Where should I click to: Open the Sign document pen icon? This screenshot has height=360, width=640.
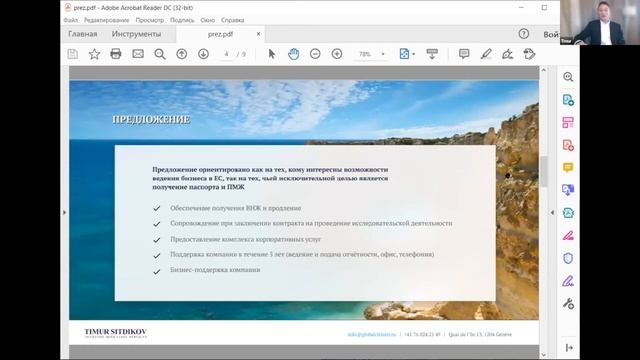[x=507, y=54]
